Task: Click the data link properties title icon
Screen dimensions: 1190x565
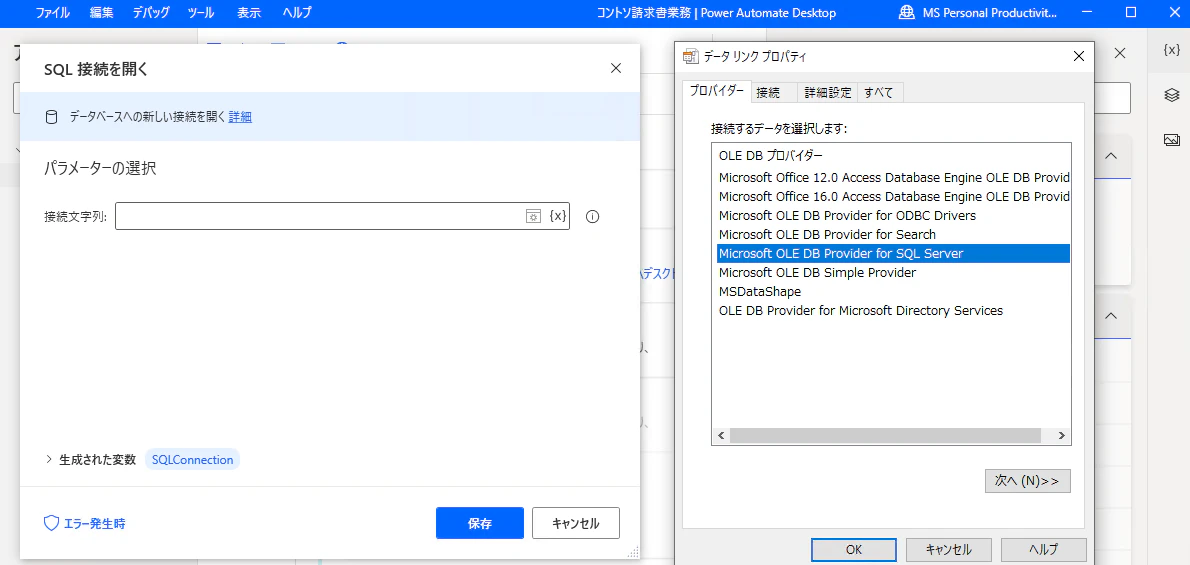Action: click(690, 56)
